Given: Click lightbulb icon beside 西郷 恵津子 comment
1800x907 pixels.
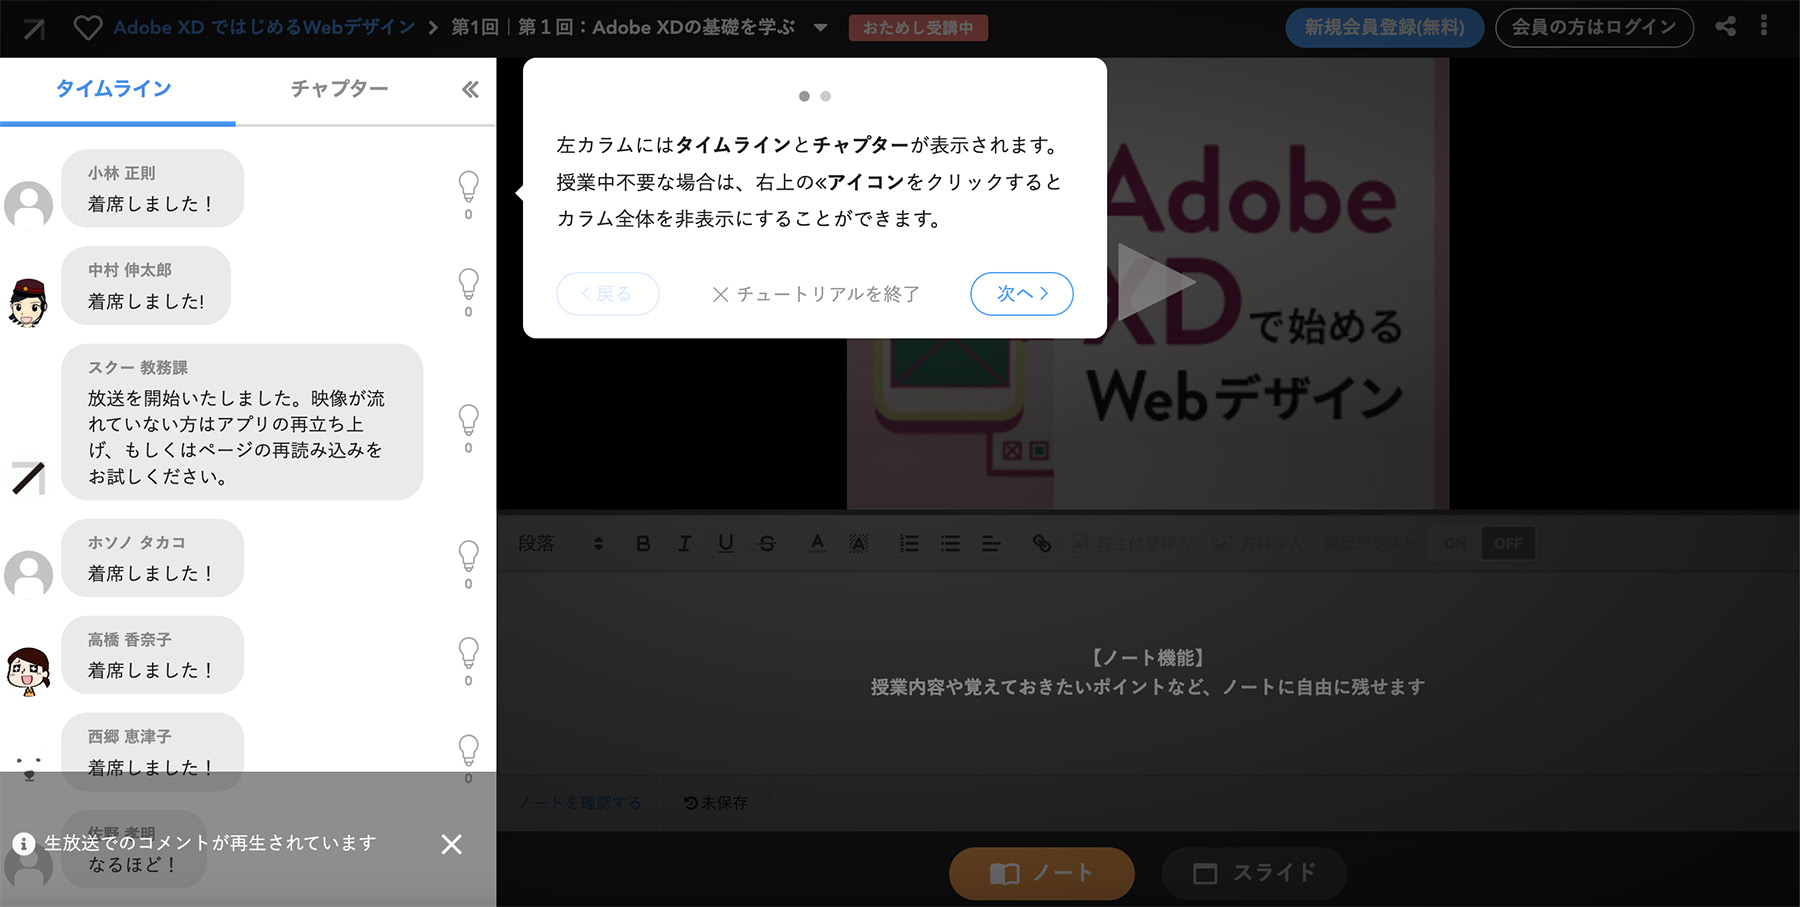Looking at the screenshot, I should 468,750.
